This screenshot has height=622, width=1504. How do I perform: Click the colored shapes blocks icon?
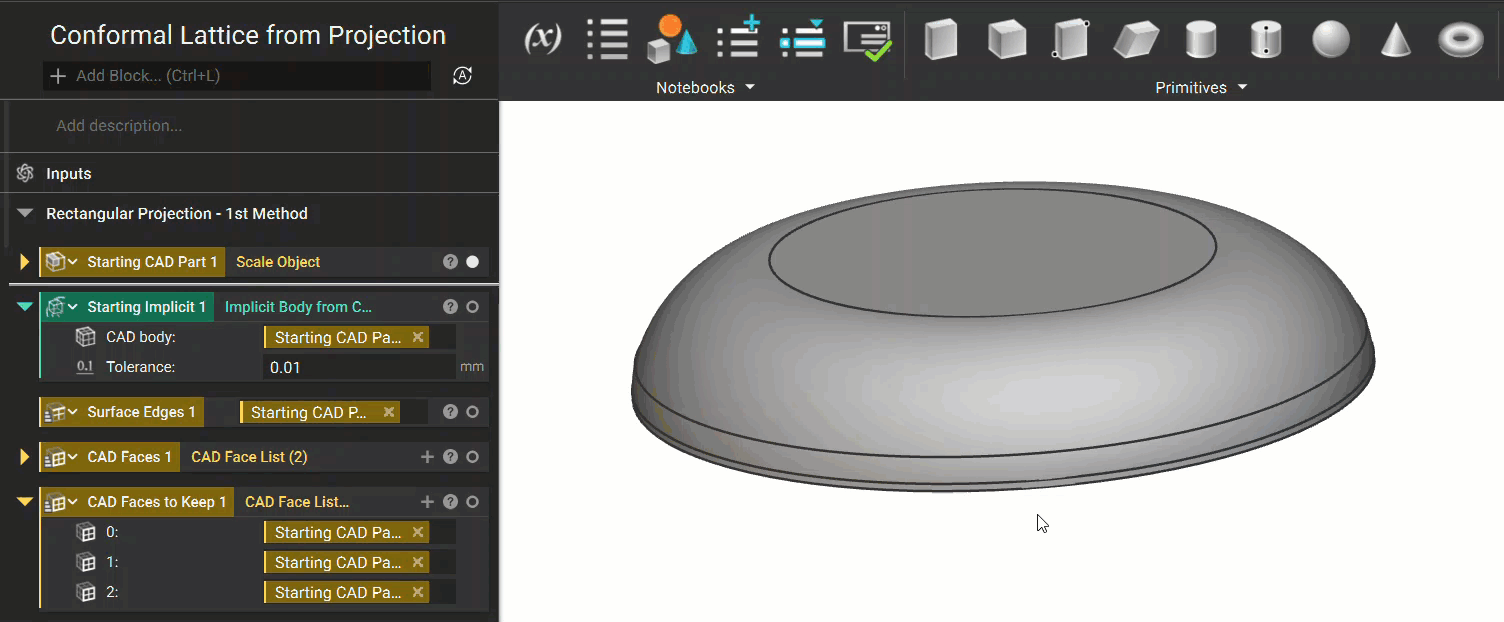tap(672, 39)
